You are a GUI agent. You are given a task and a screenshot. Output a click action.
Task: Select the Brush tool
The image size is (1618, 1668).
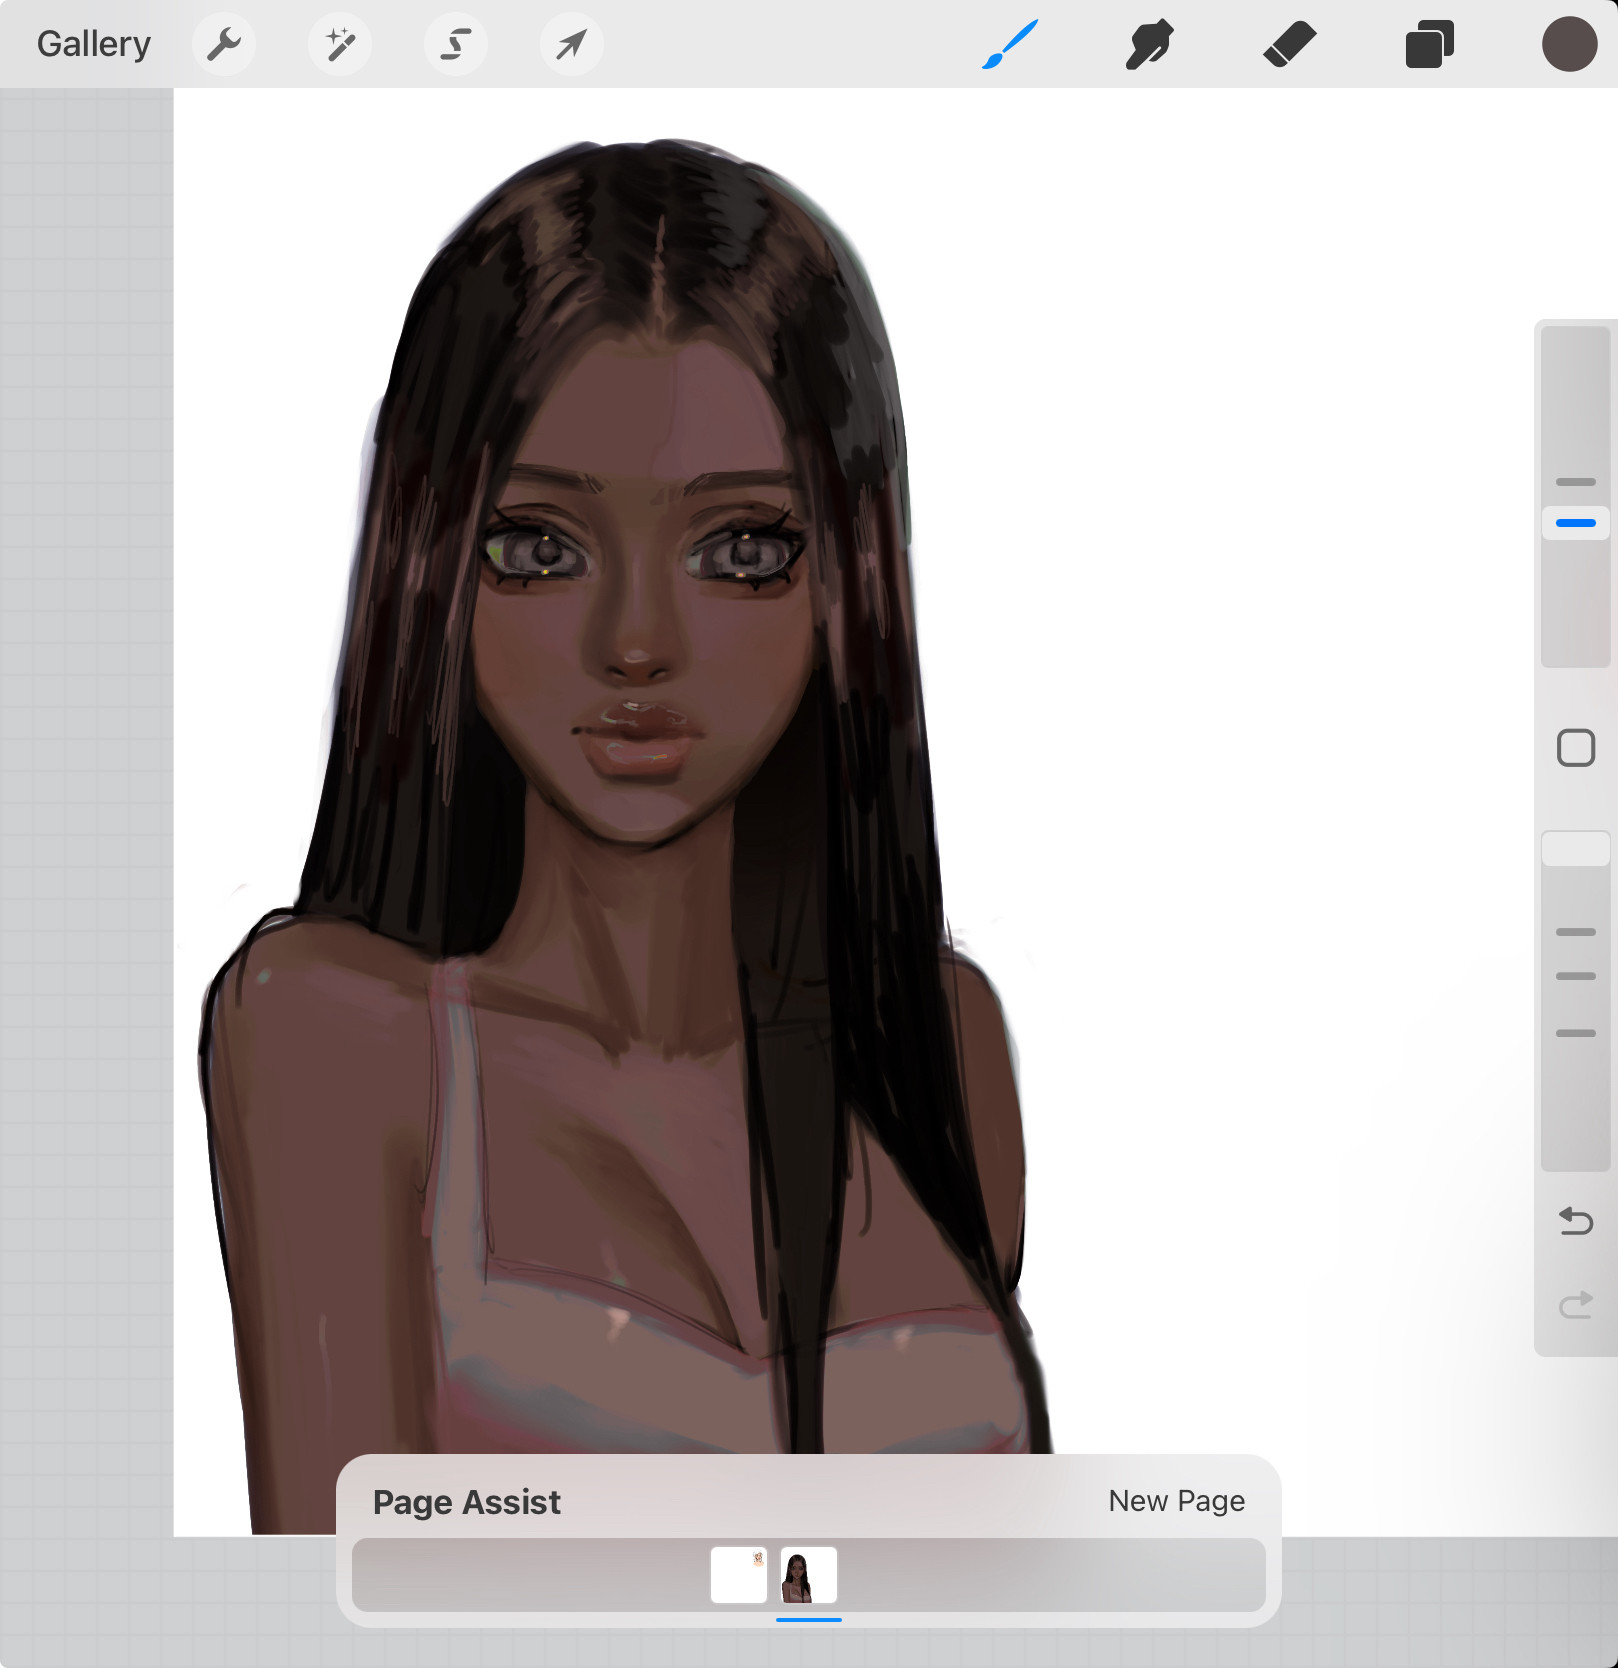[1010, 45]
